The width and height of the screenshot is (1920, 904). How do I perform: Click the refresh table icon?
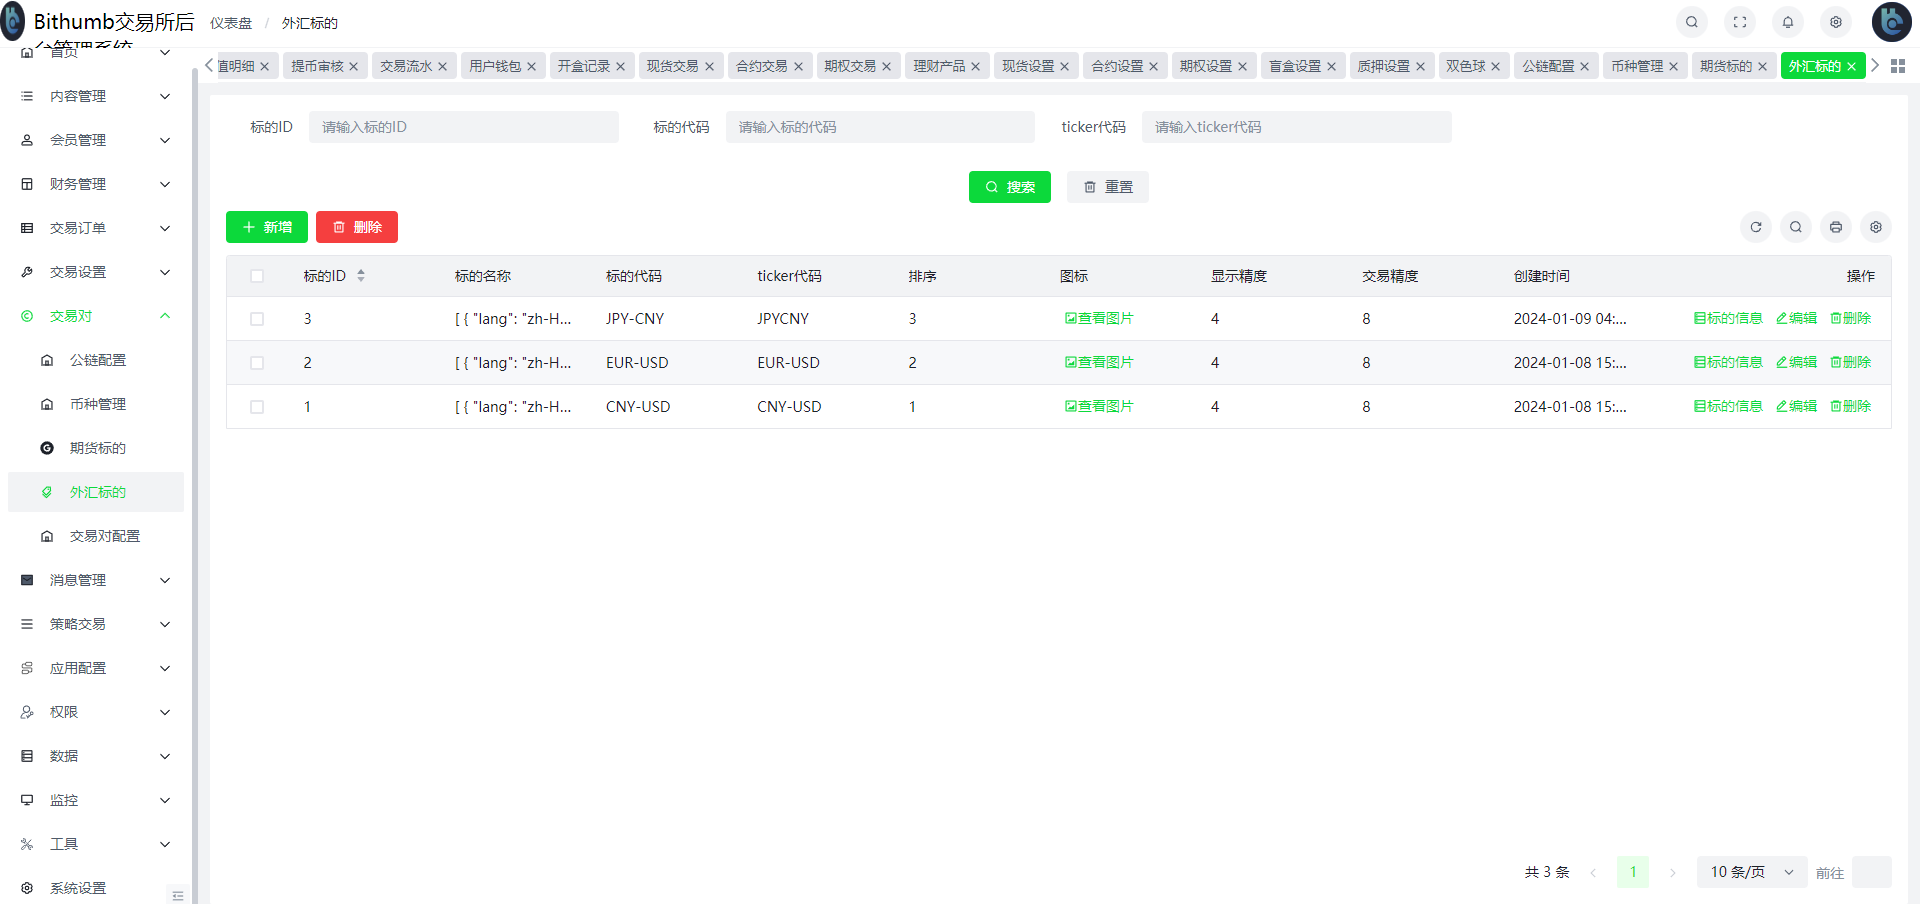point(1755,227)
